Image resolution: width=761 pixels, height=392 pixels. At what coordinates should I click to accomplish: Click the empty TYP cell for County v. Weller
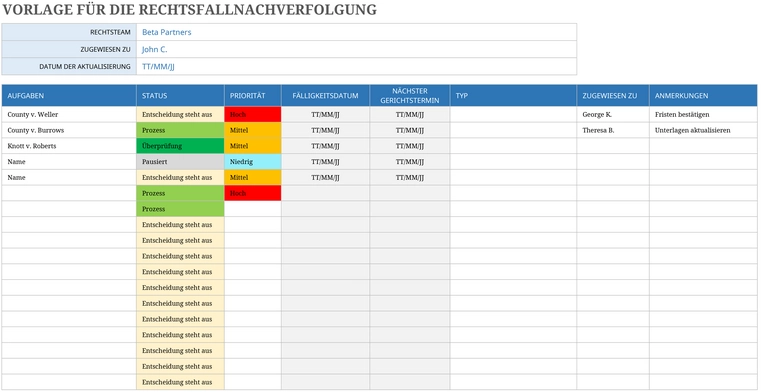513,114
